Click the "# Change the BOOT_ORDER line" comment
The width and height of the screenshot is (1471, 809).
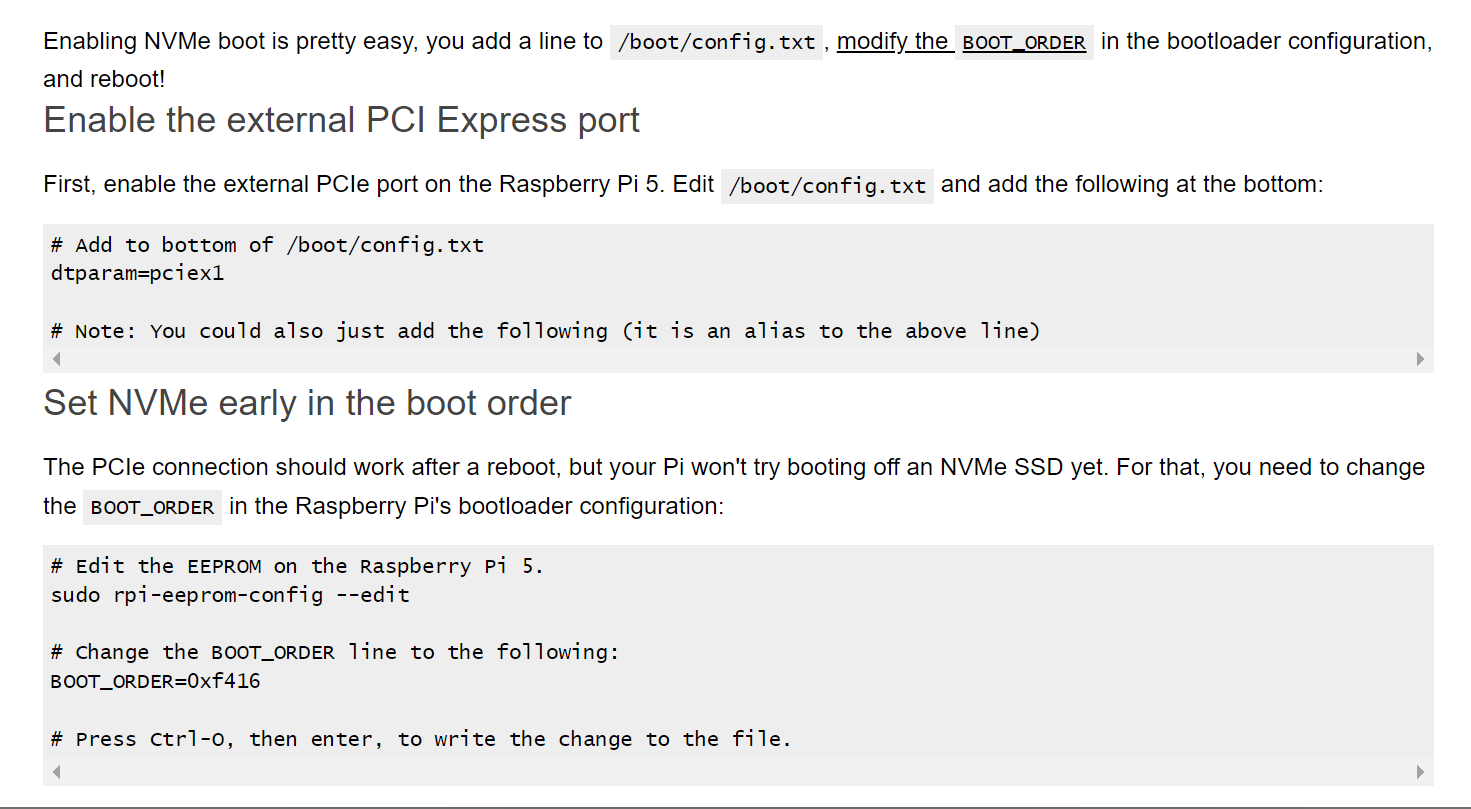tap(335, 653)
